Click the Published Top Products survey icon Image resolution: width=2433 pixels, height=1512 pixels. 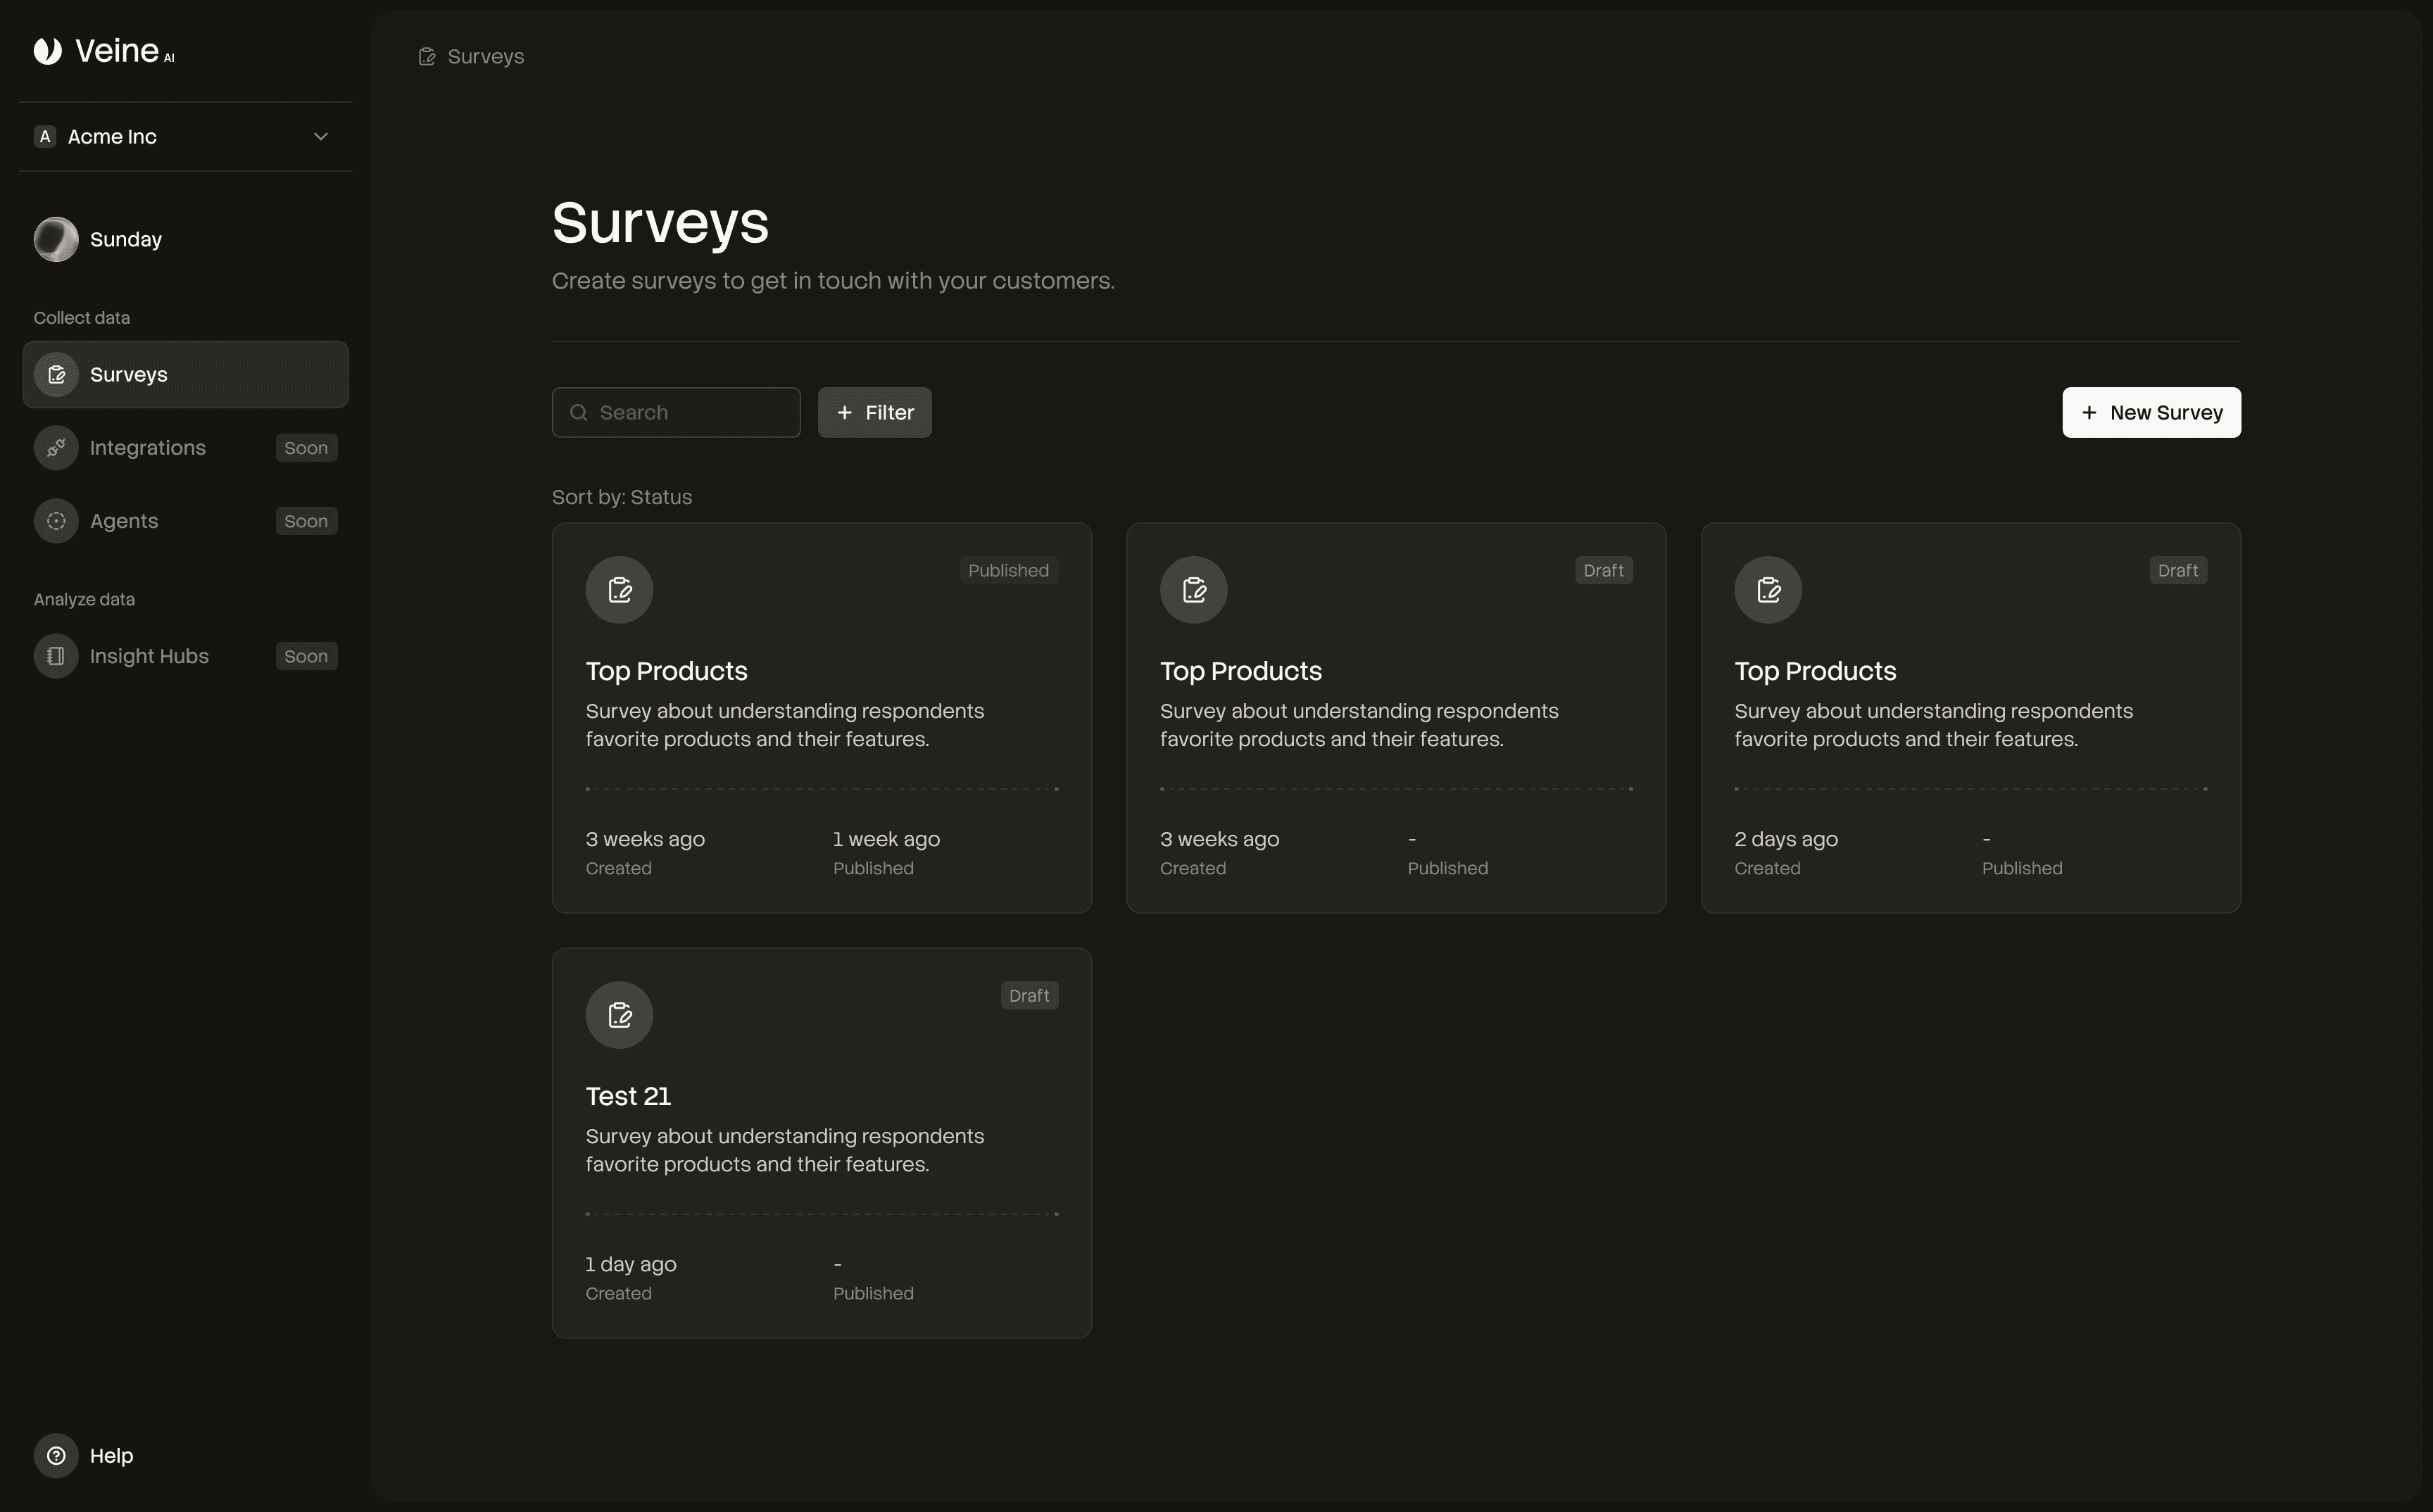click(x=619, y=590)
